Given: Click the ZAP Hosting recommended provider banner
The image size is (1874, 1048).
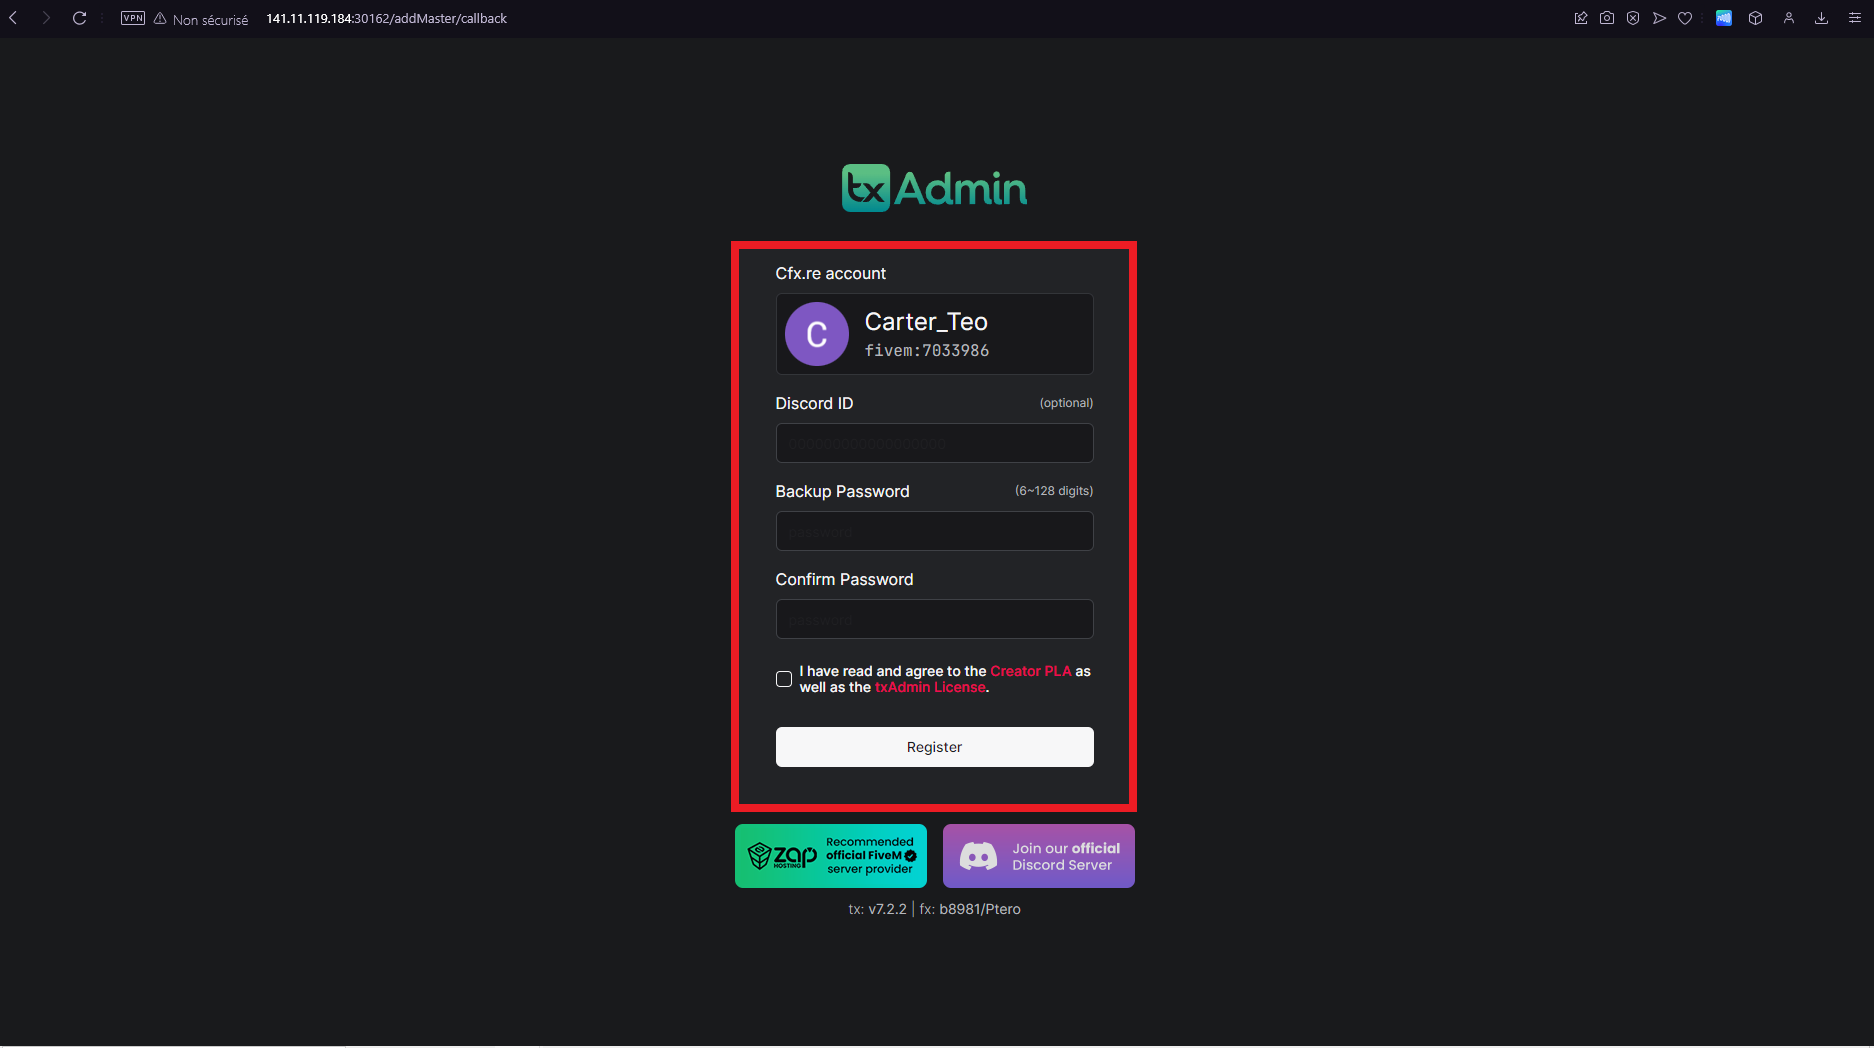Looking at the screenshot, I should [x=830, y=856].
